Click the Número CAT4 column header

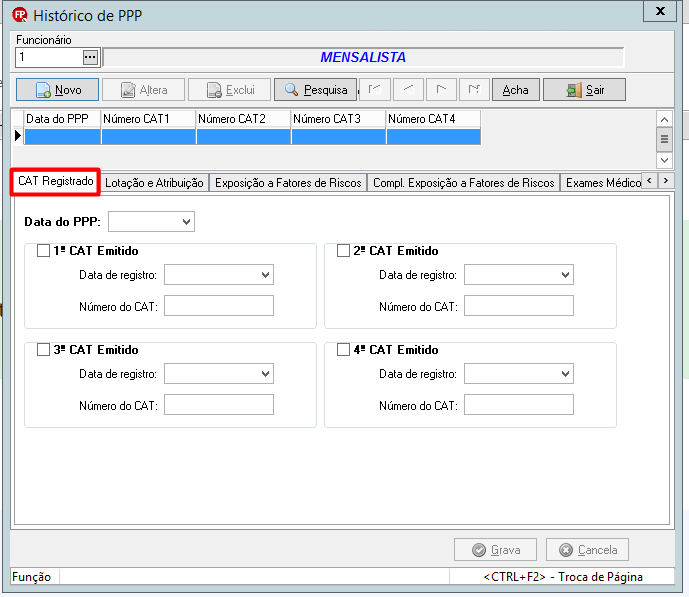pos(433,119)
